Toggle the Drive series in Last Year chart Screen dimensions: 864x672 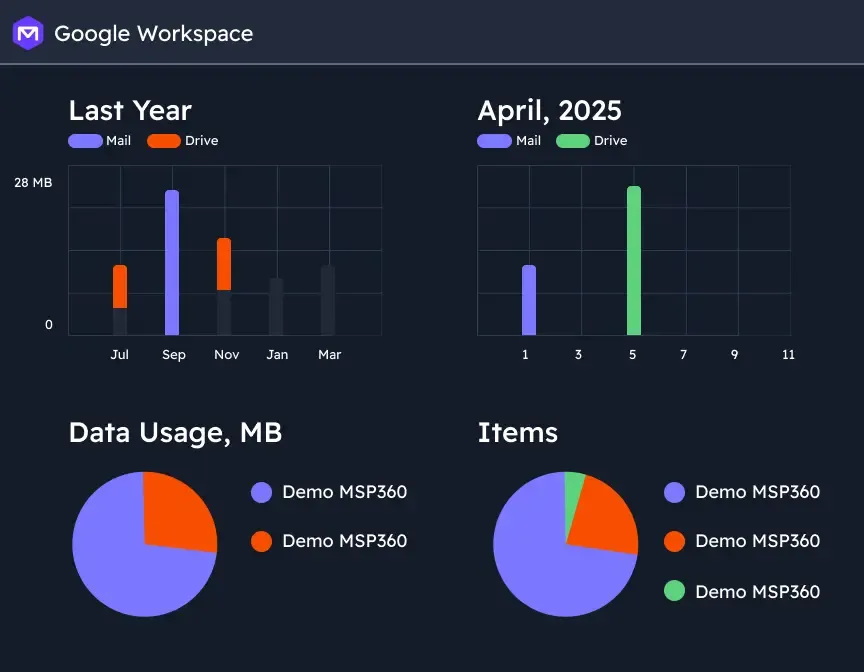point(164,140)
